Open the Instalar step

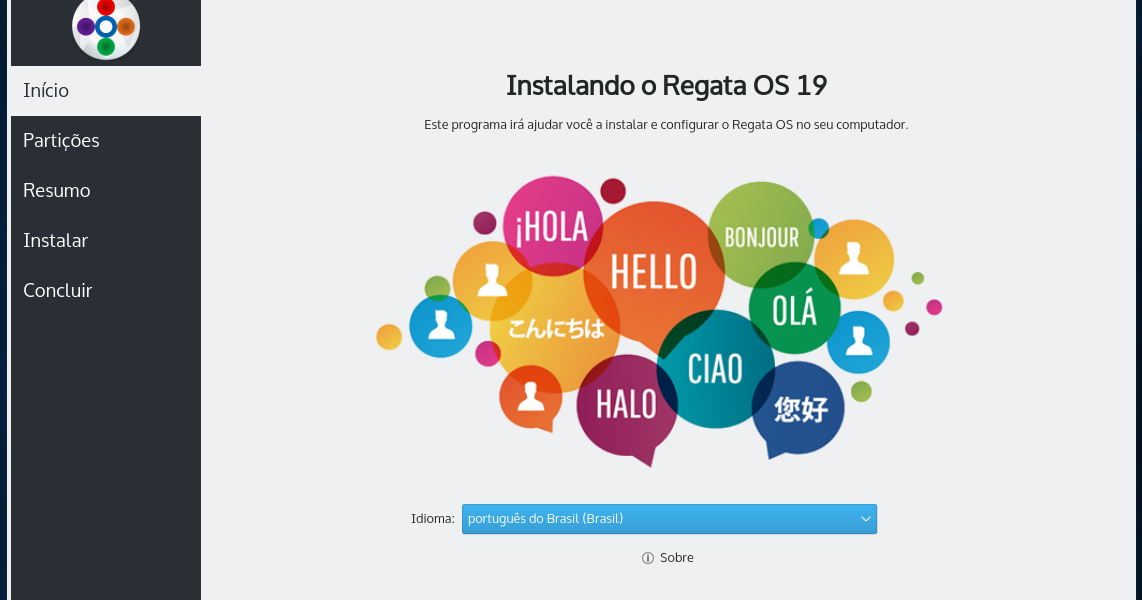coord(55,240)
